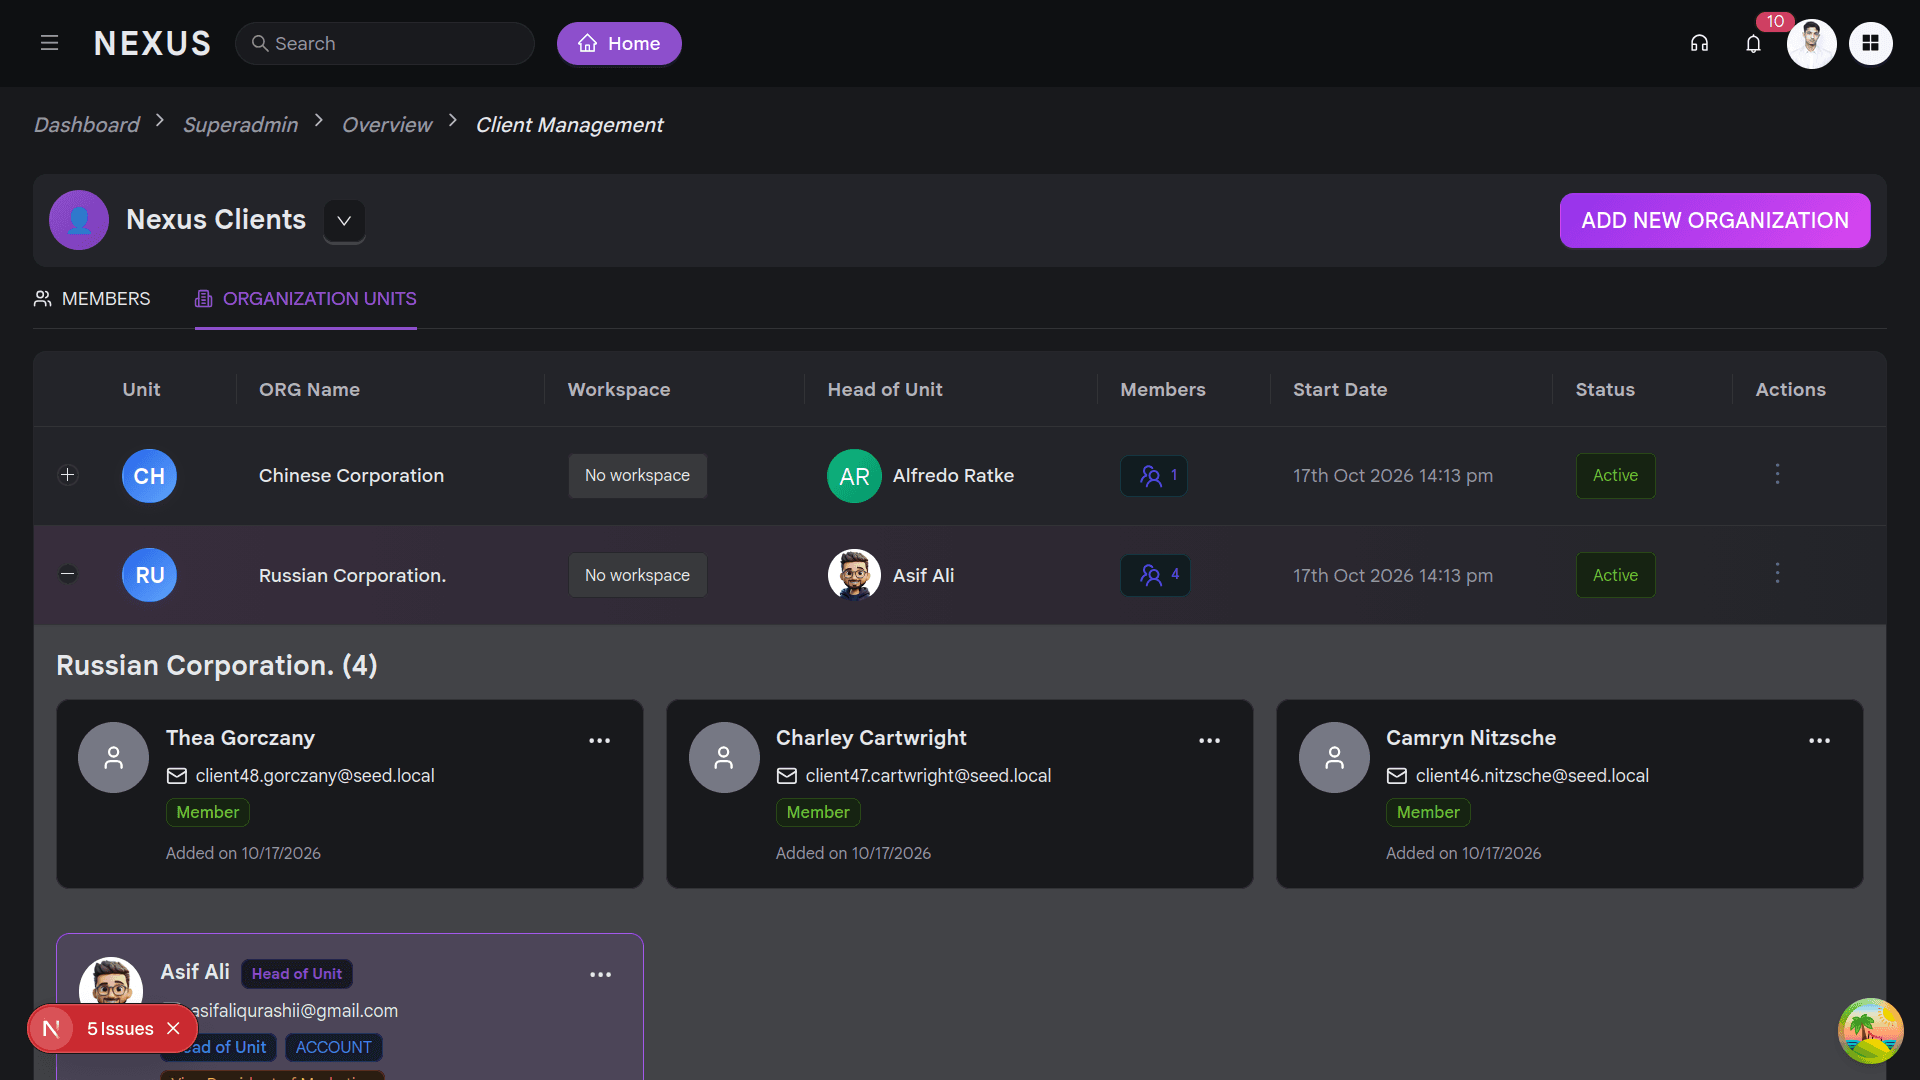1920x1080 pixels.
Task: Click Add New Organization button
Action: tap(1715, 220)
